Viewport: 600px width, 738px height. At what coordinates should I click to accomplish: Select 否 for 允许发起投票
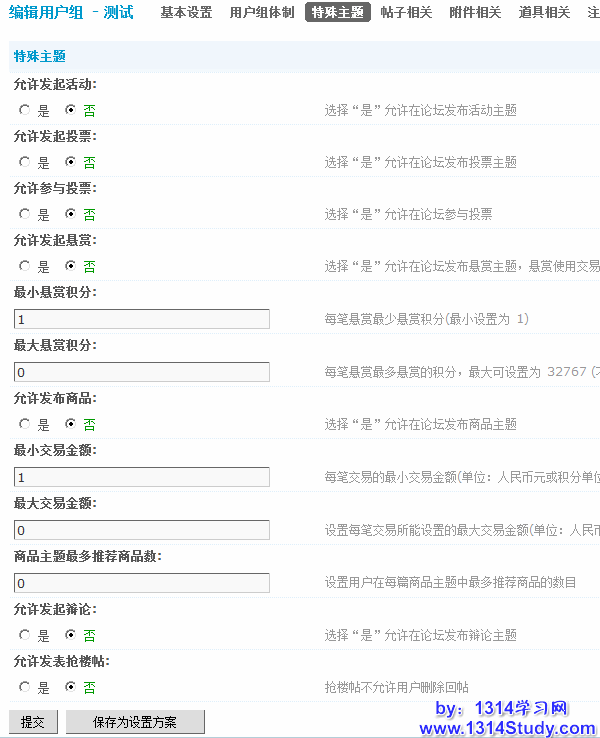[71, 162]
